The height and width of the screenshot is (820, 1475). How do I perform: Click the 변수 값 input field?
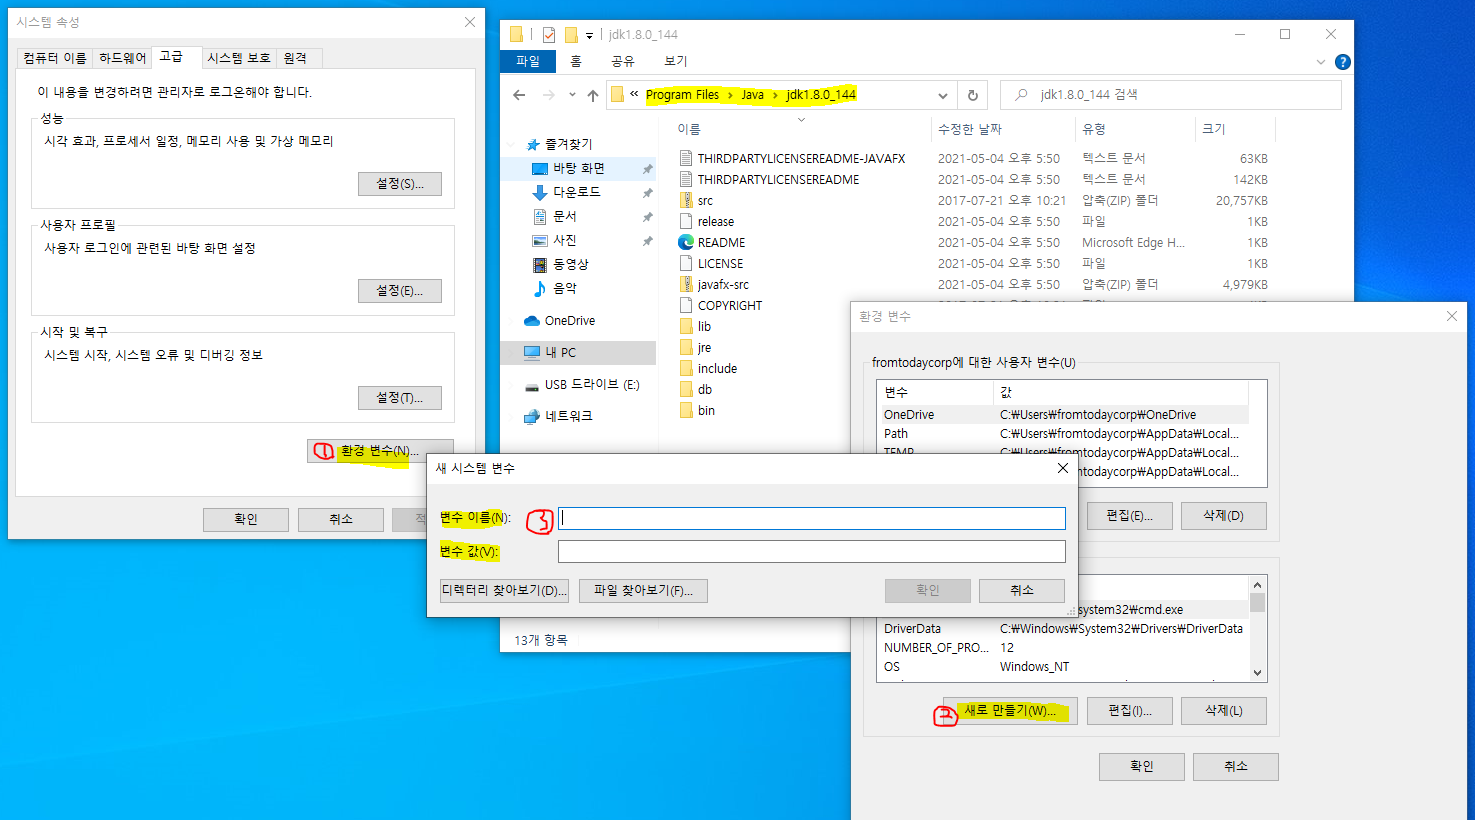(x=812, y=552)
